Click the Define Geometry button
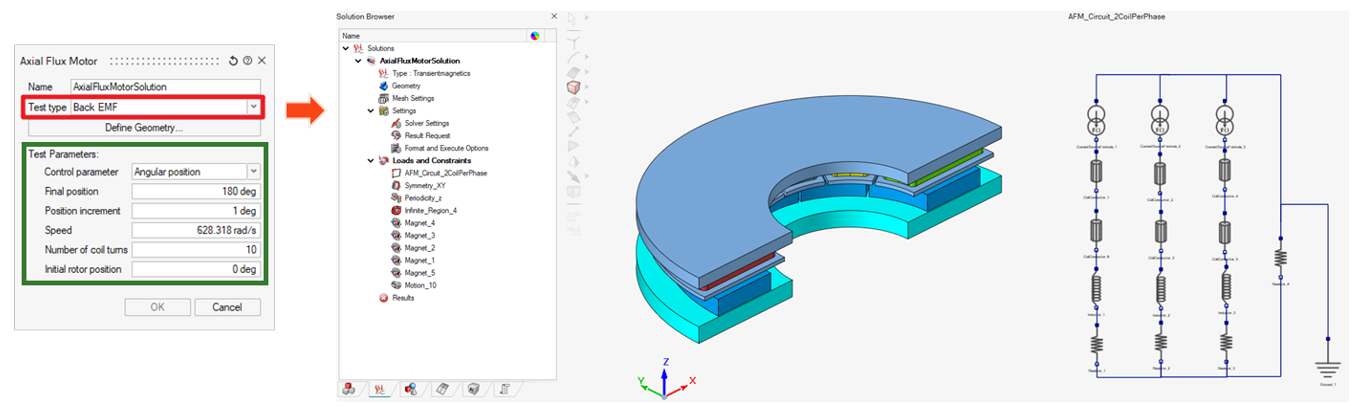The image size is (1362, 413). click(x=143, y=128)
